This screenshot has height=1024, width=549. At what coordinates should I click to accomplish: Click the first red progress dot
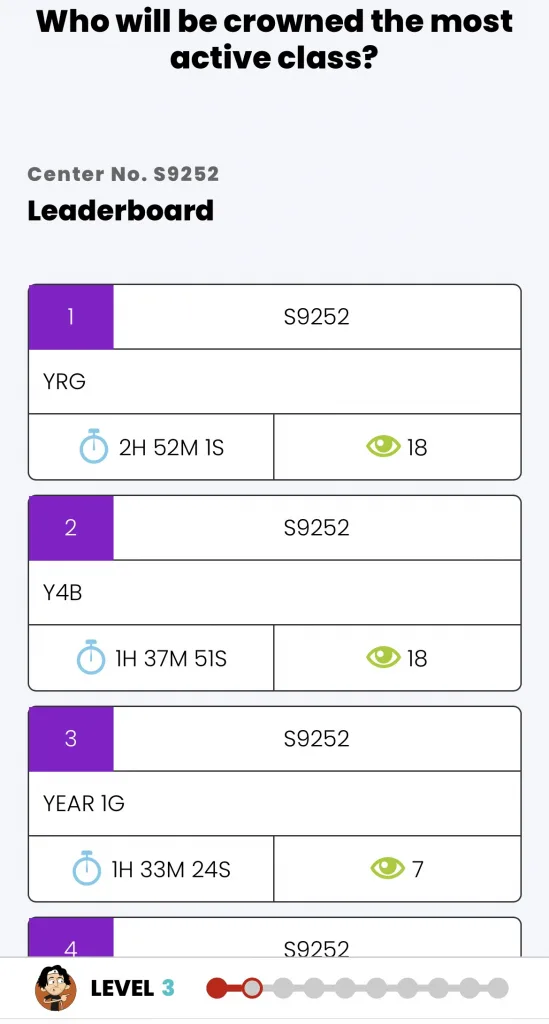(x=217, y=988)
